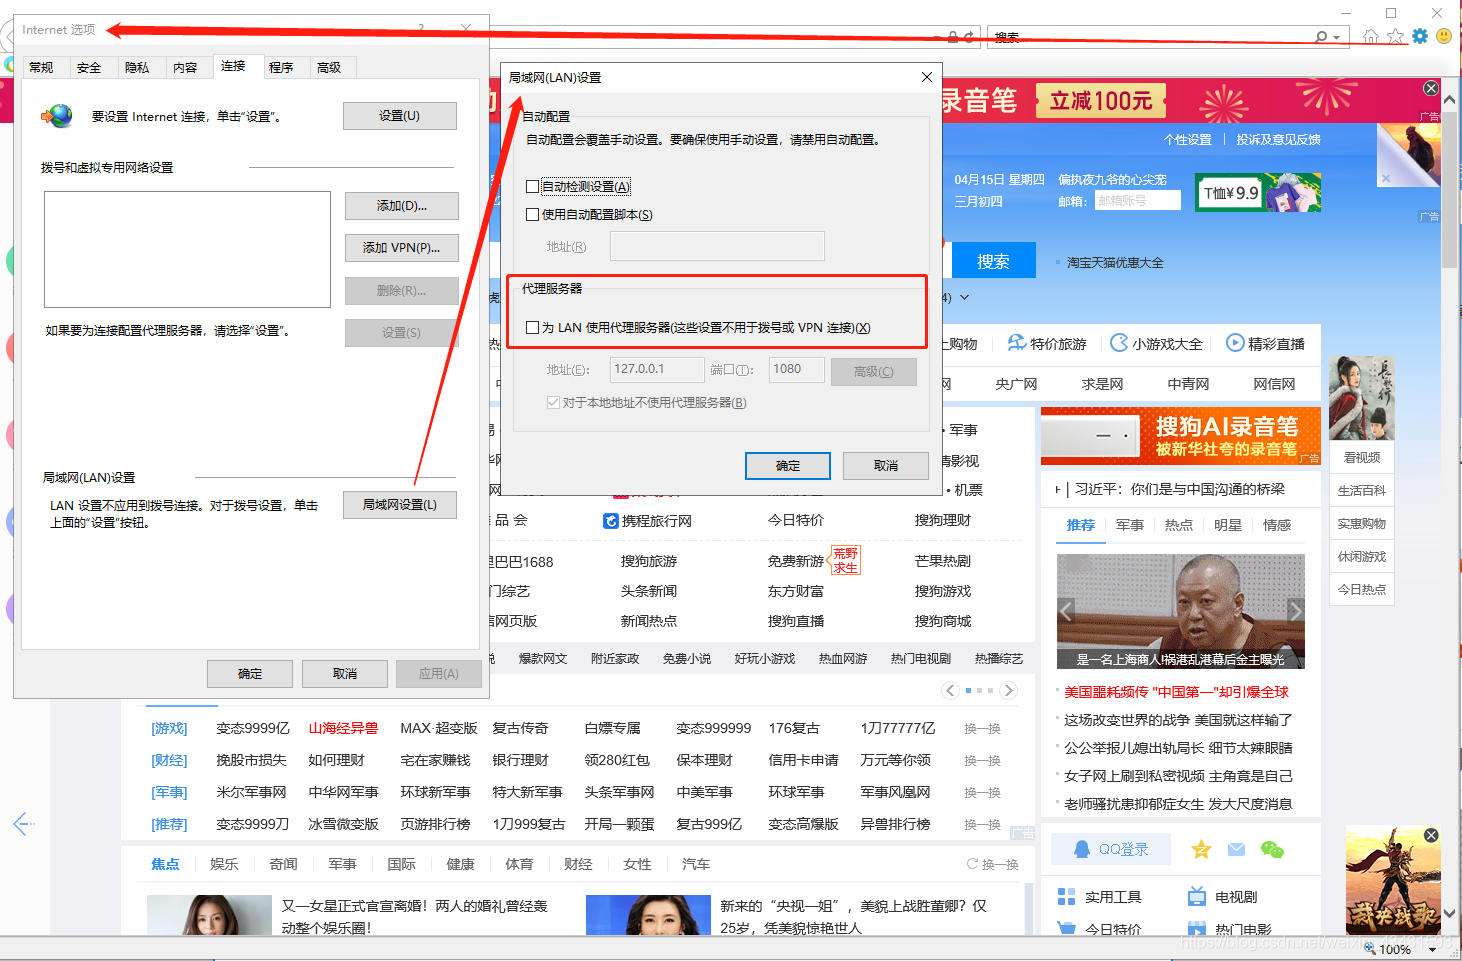This screenshot has width=1462, height=961.
Task: Switch to 隐私 tab
Action: point(137,67)
